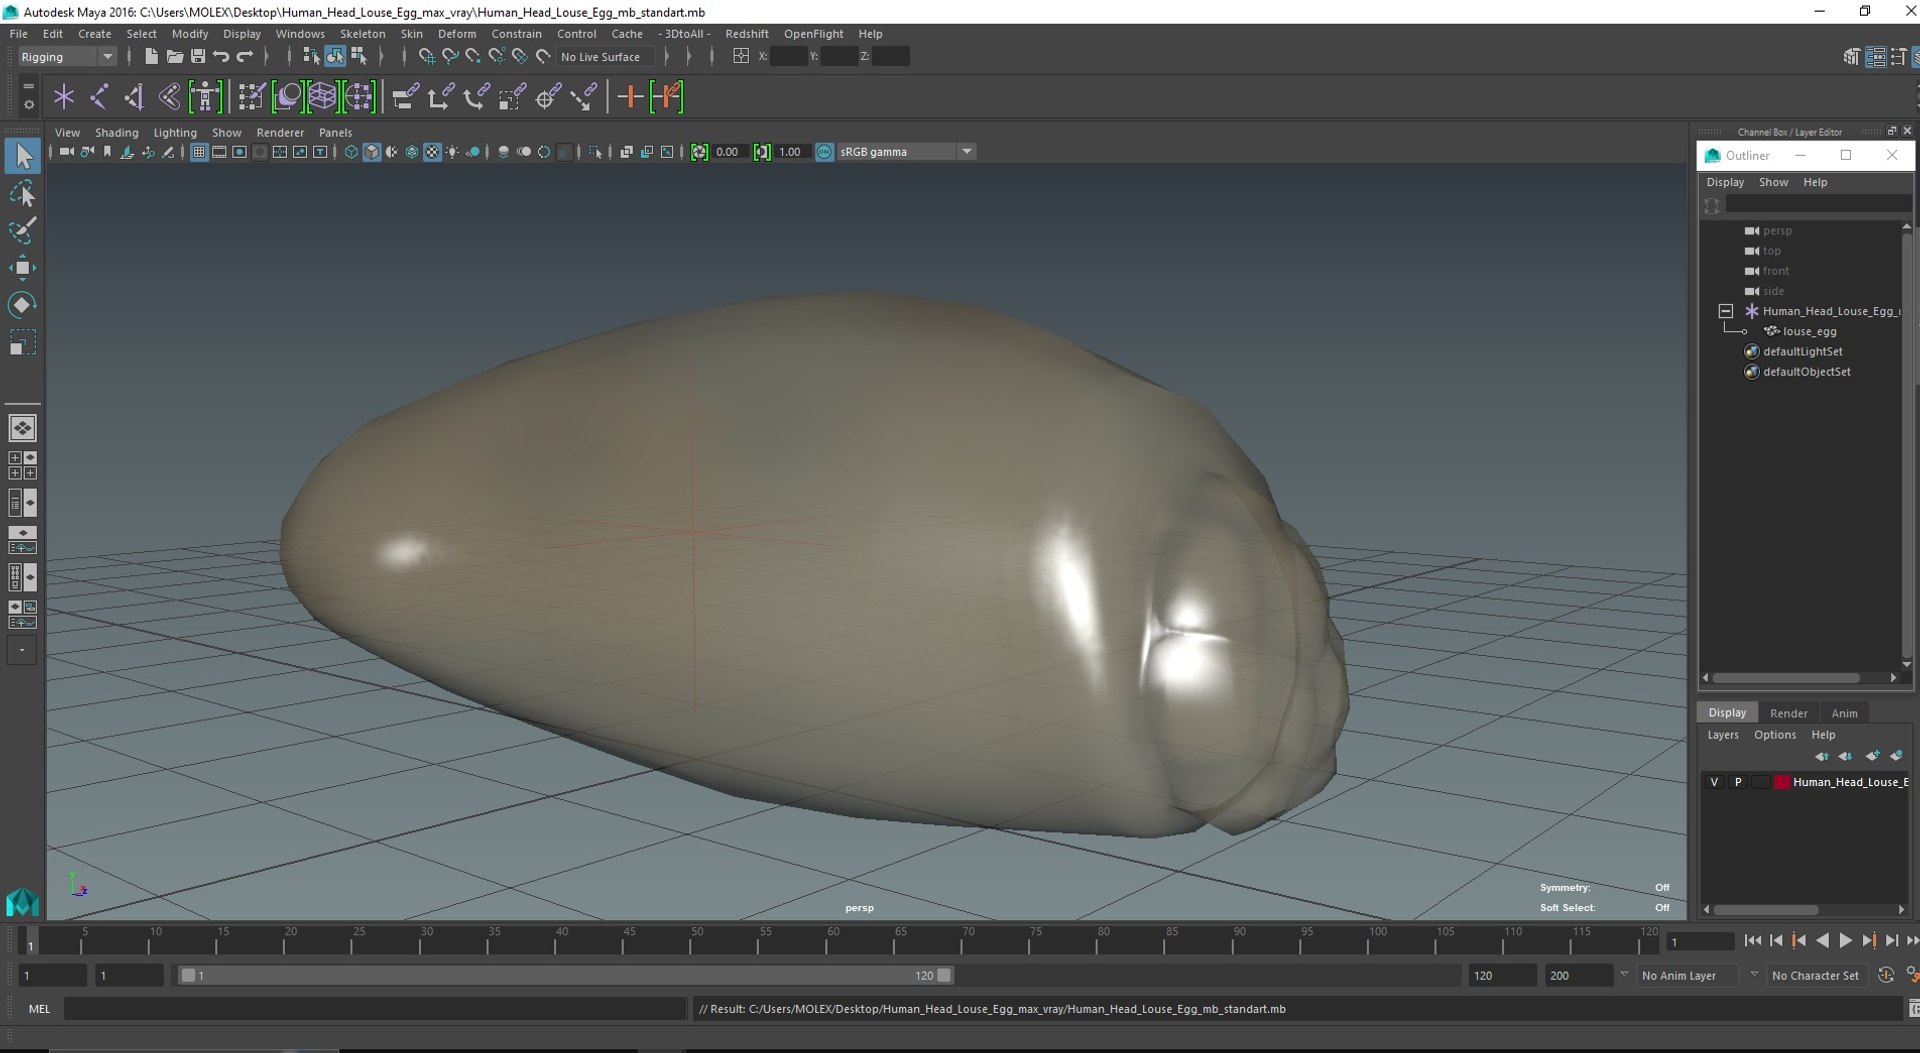
Task: Click the No Live Surface field
Action: coord(604,57)
